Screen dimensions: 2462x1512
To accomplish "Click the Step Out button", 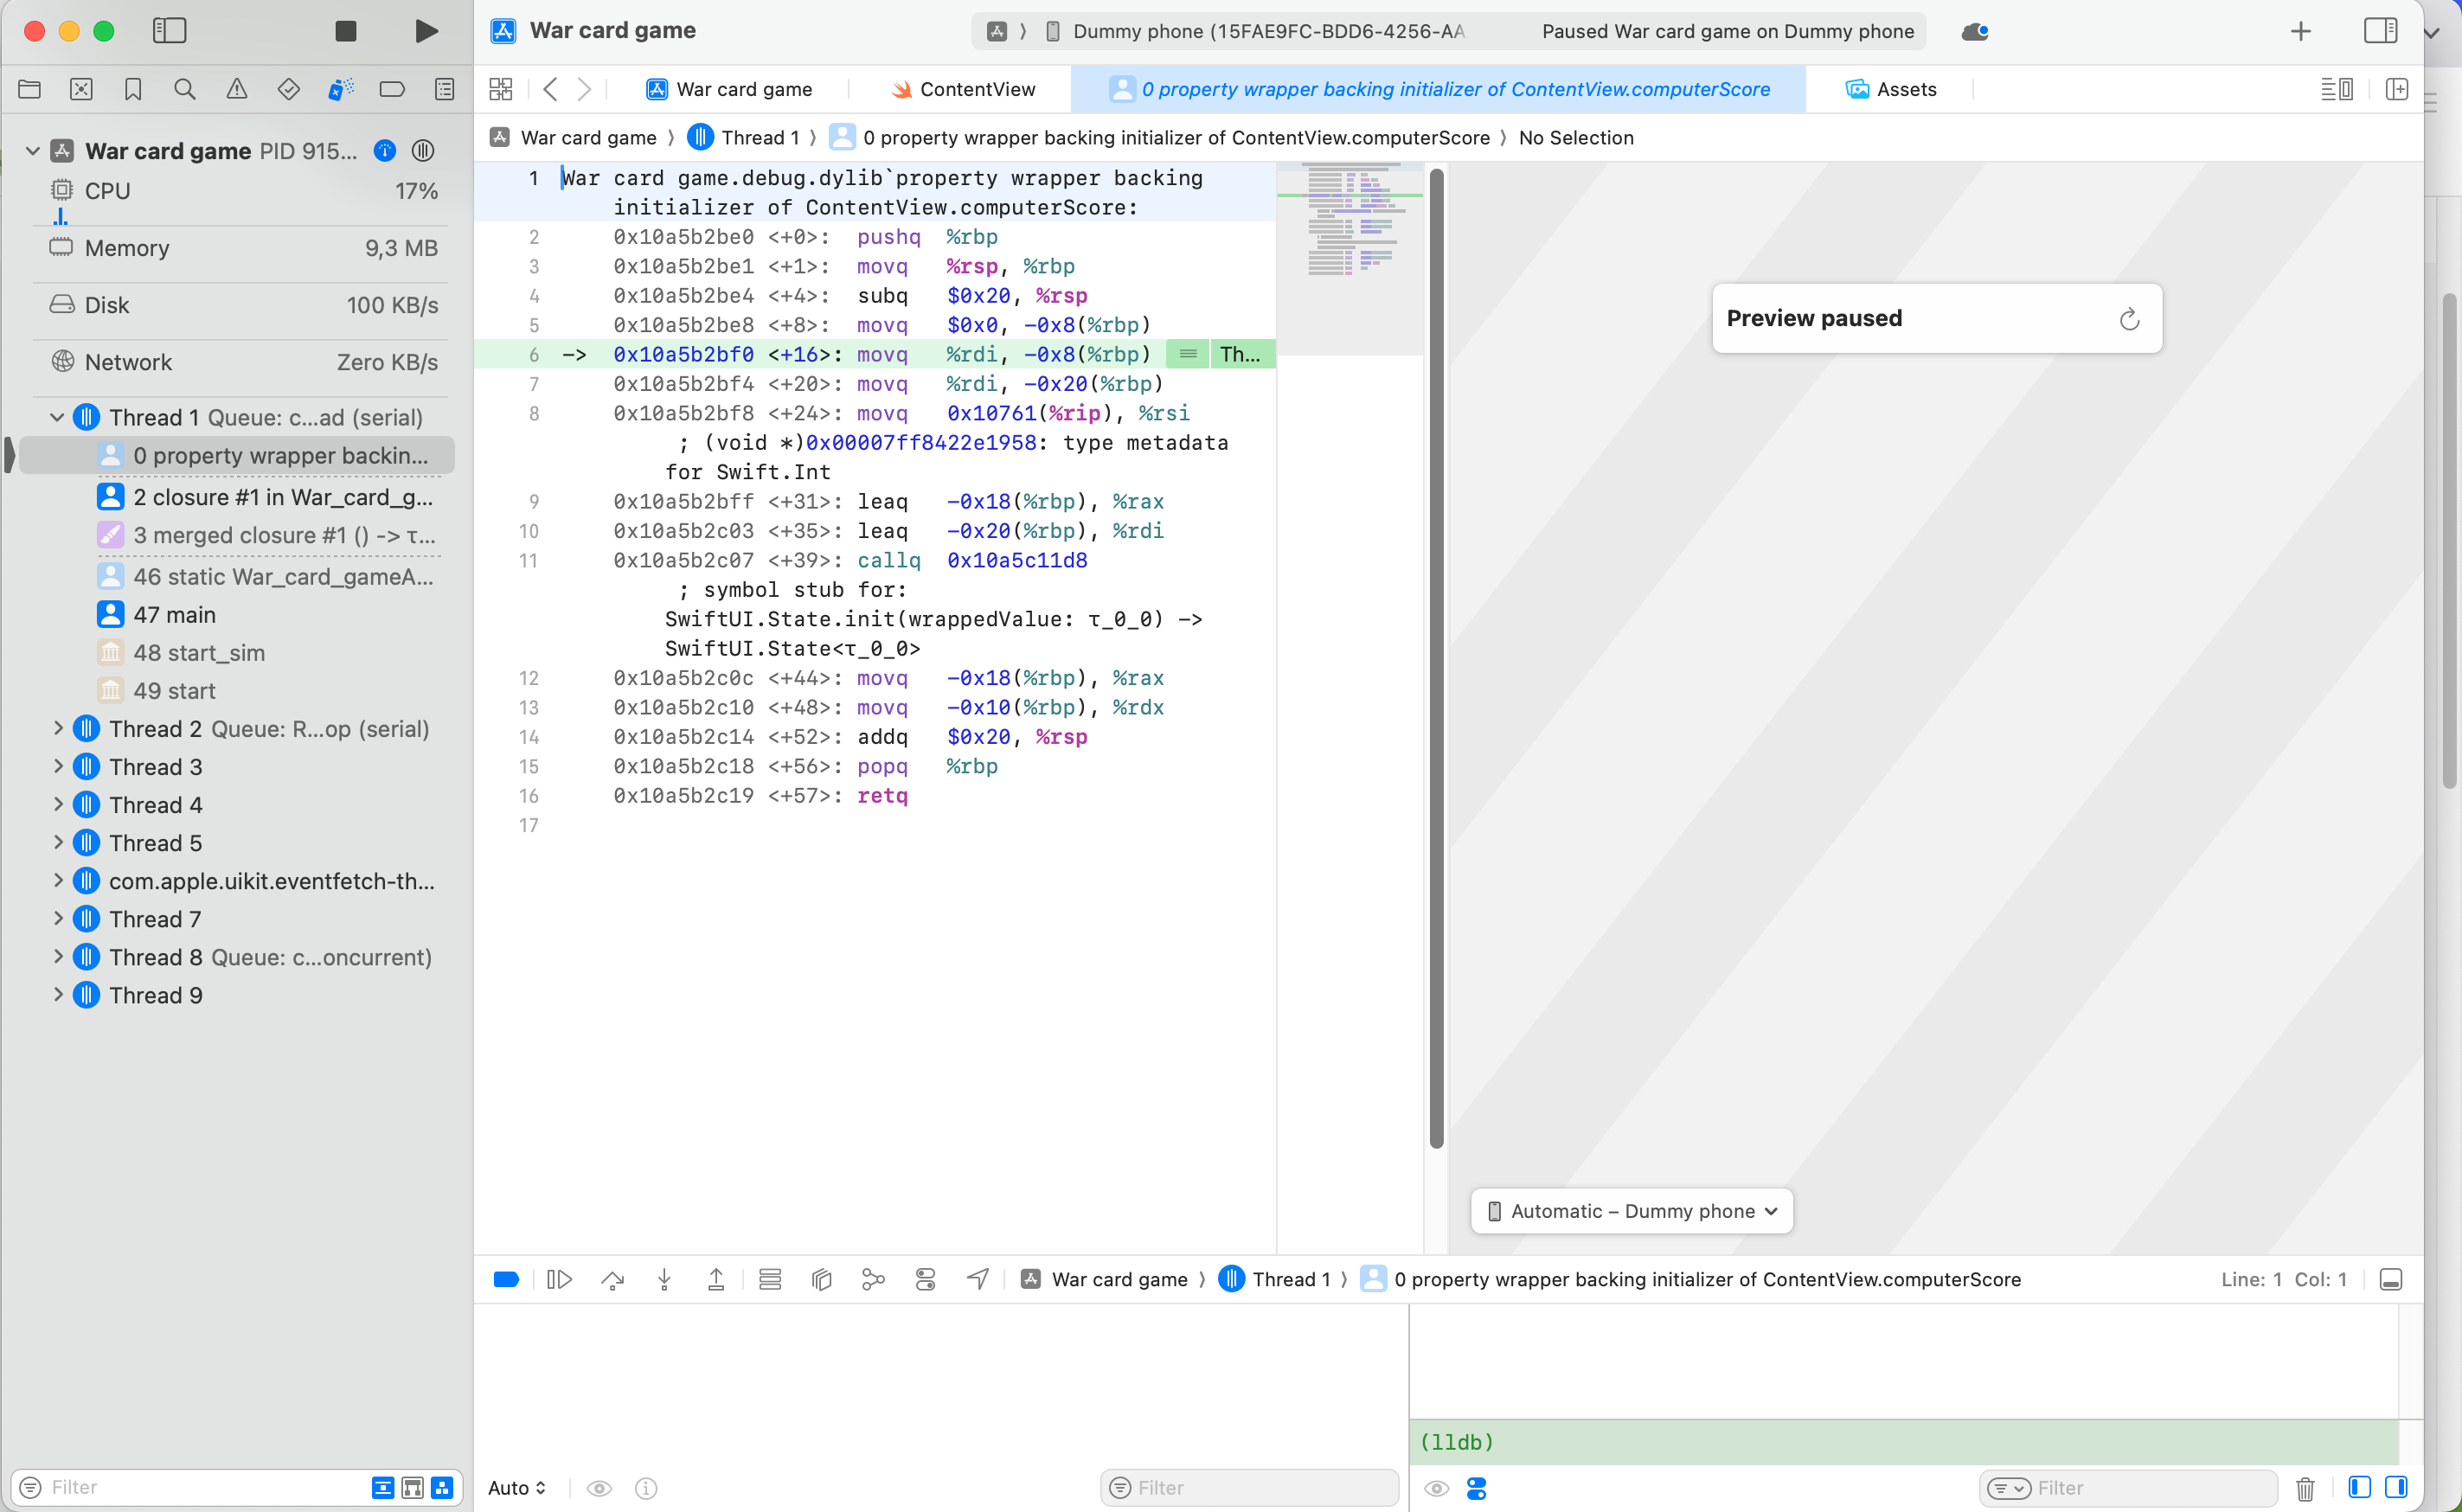I will 716,1279.
